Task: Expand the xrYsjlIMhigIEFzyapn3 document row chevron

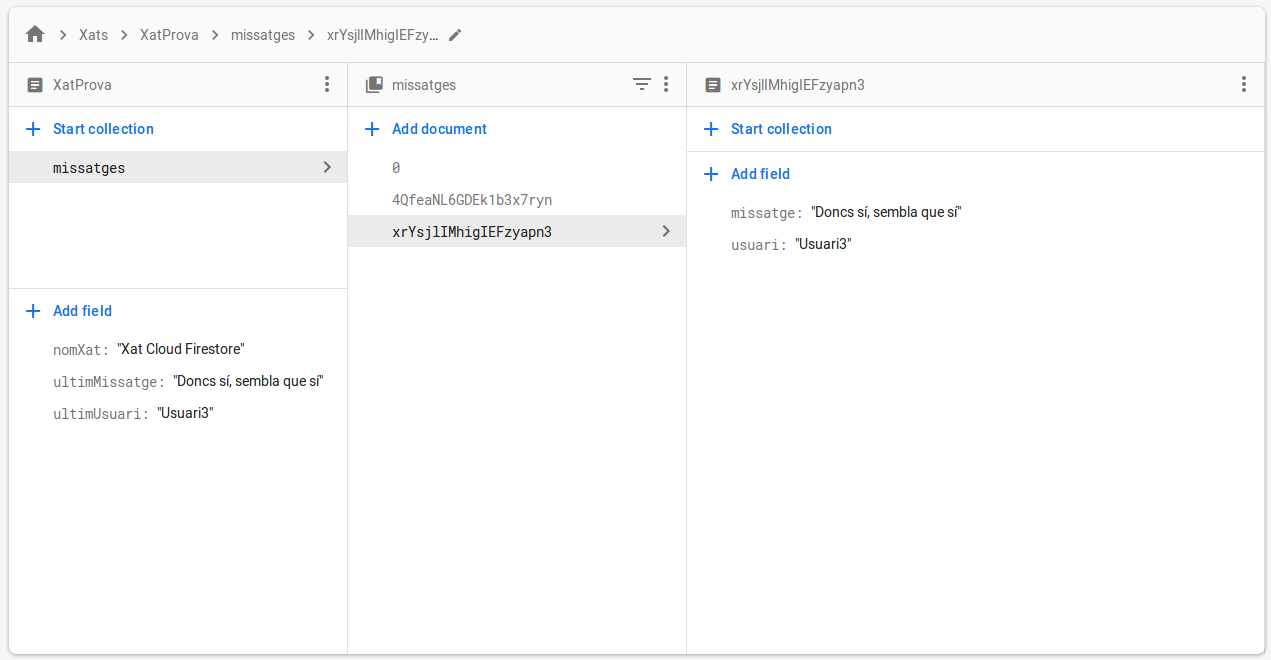Action: [666, 232]
